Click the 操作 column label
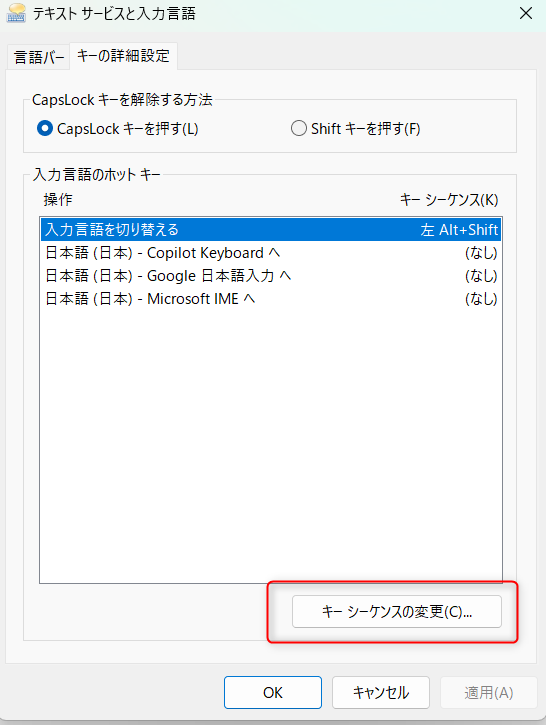 click(x=58, y=200)
